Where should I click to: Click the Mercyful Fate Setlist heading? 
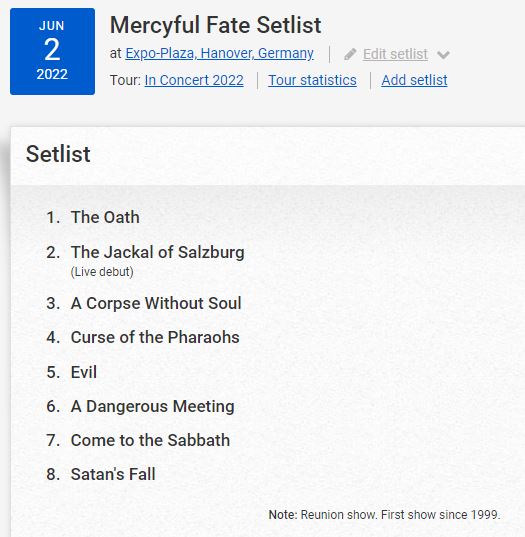[215, 26]
